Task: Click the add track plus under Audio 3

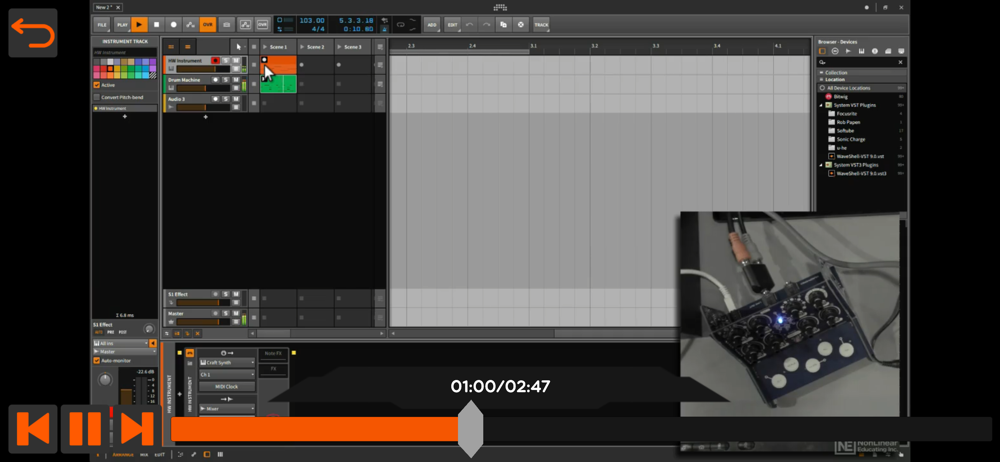Action: [205, 117]
